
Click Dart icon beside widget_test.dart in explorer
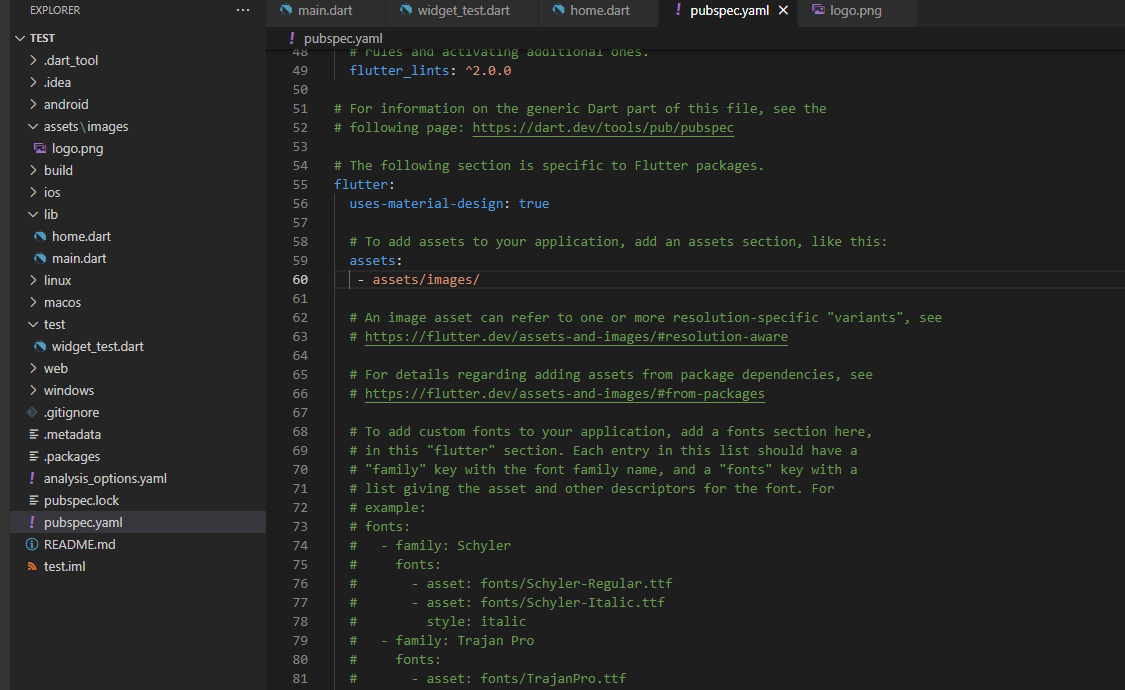point(40,346)
